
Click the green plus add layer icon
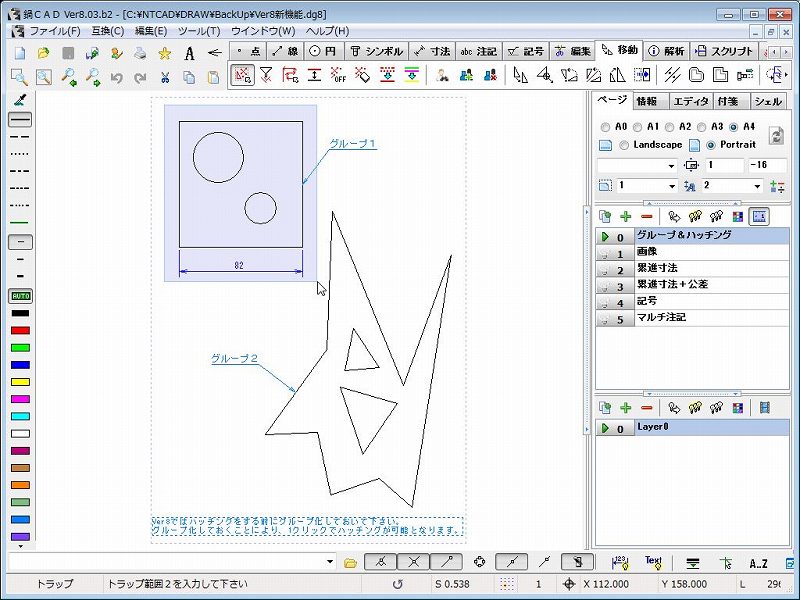coord(626,408)
